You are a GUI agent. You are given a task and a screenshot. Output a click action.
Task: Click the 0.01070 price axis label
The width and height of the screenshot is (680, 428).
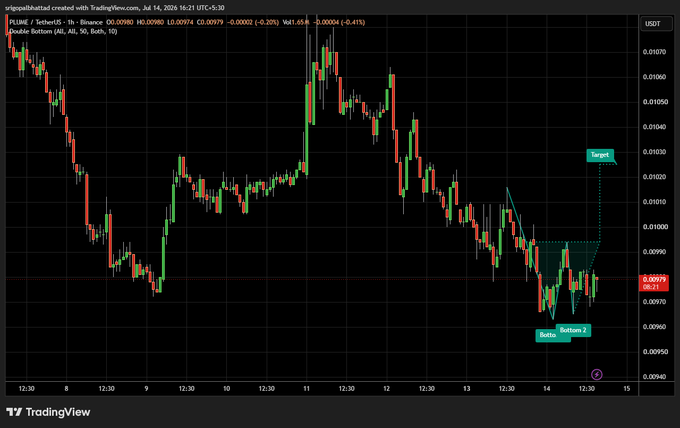pyautogui.click(x=654, y=52)
